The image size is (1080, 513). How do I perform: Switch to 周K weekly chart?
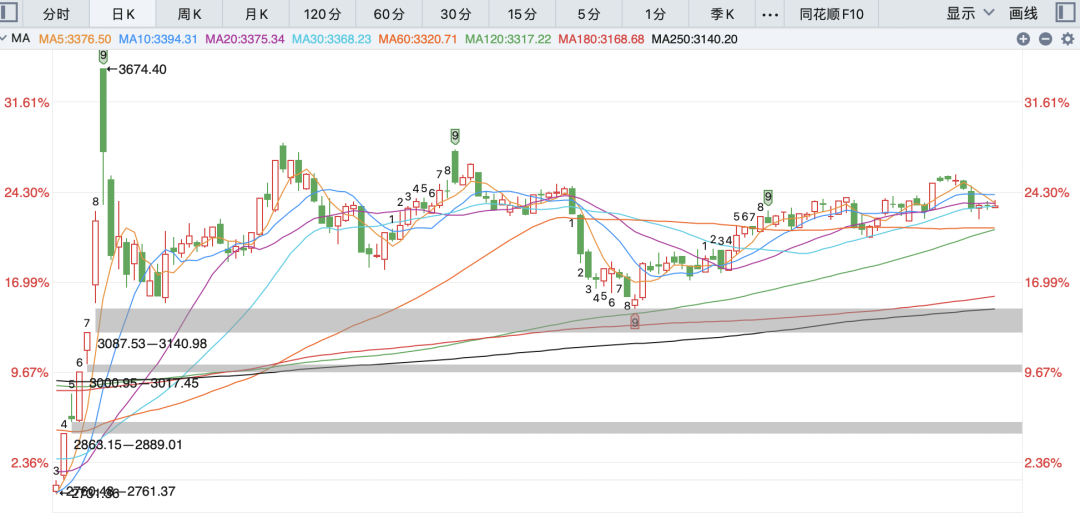pos(189,13)
